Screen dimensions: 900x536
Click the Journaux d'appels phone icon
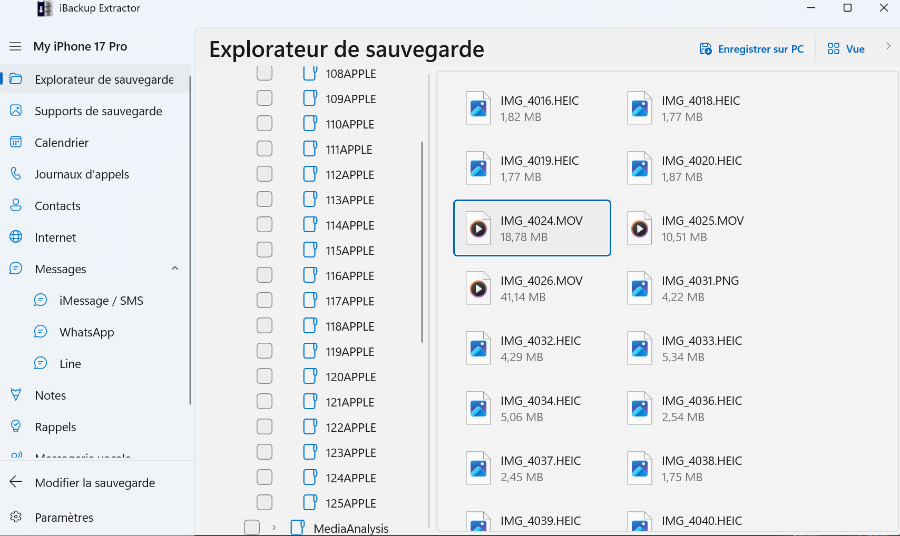[16, 174]
